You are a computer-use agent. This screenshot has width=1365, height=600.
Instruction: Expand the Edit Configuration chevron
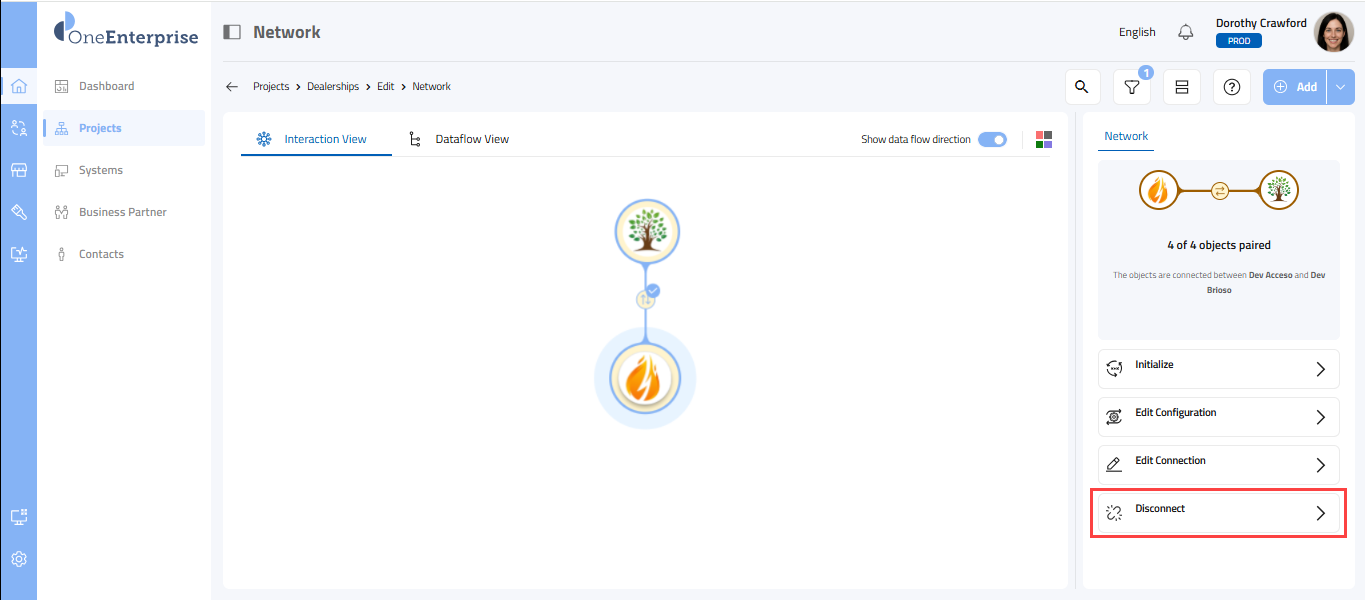tap(1320, 417)
